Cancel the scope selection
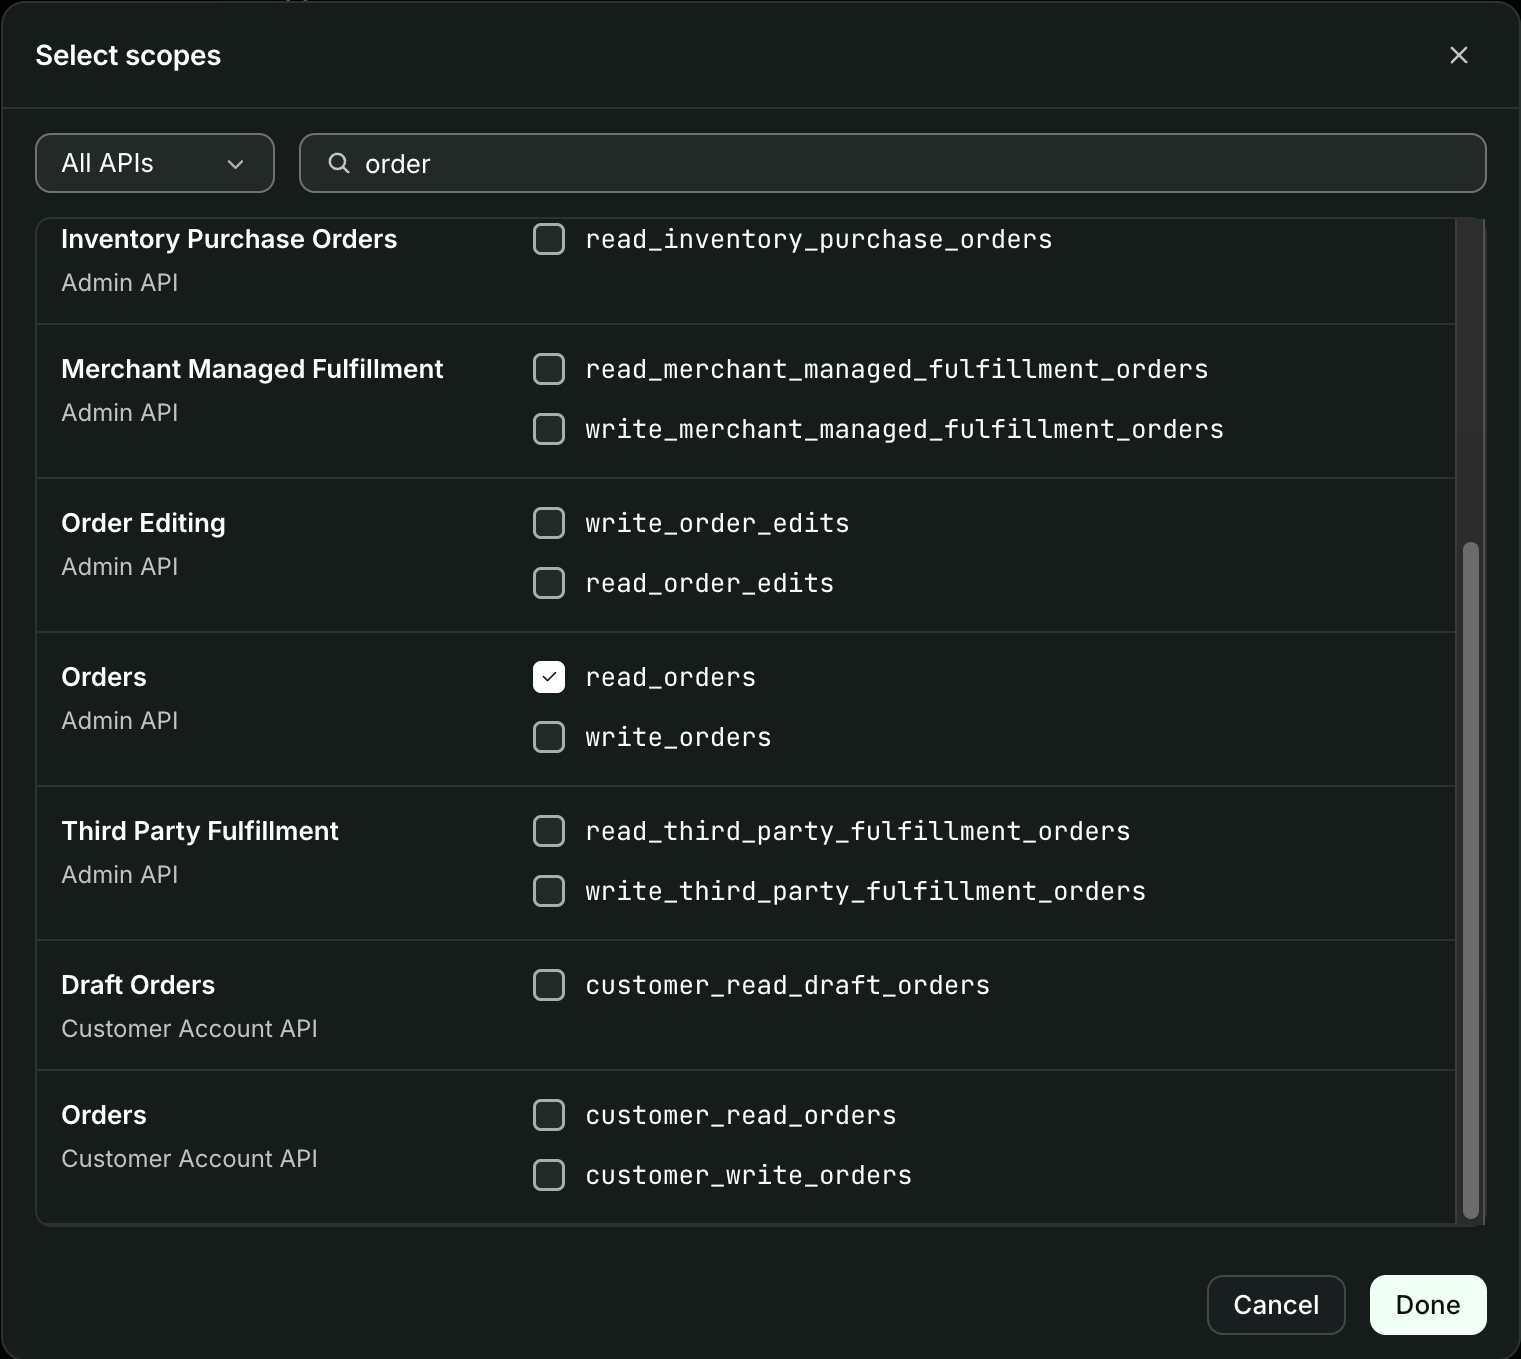The height and width of the screenshot is (1359, 1521). tap(1276, 1305)
